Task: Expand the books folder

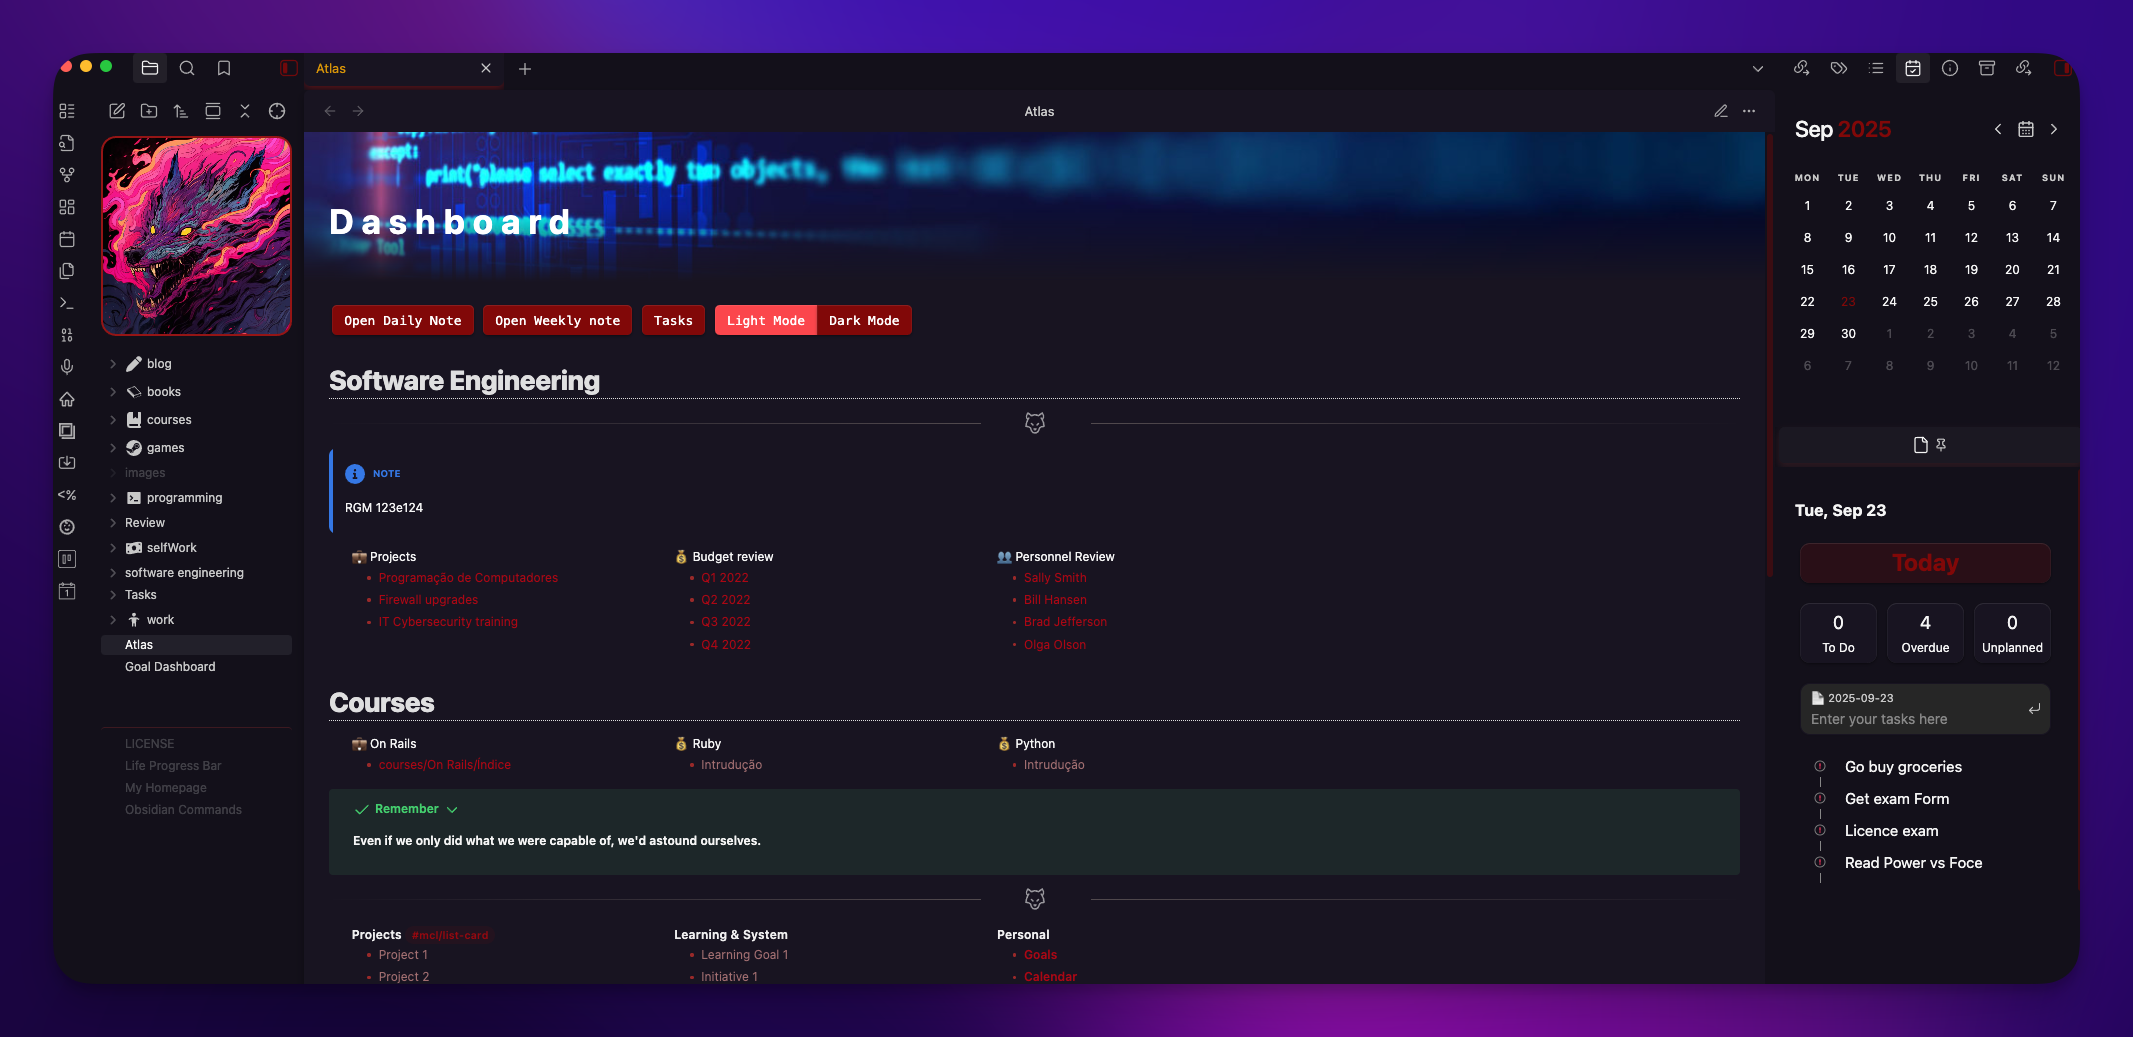Action: pos(113,392)
